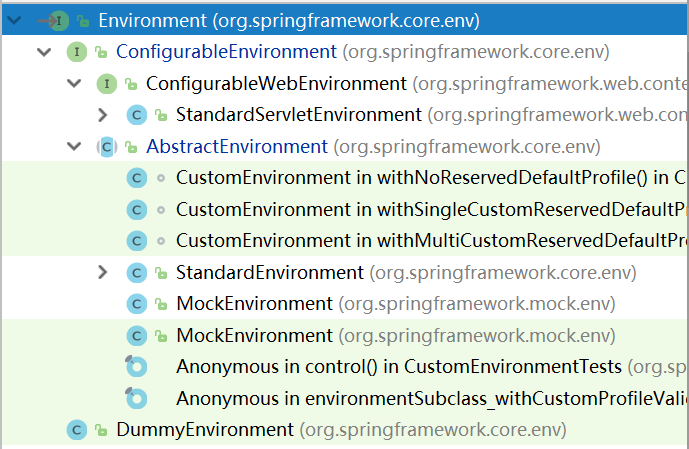Click package-local dot icon of withNoReservedDefaultProfile row
689x449 pixels.
coord(161,178)
